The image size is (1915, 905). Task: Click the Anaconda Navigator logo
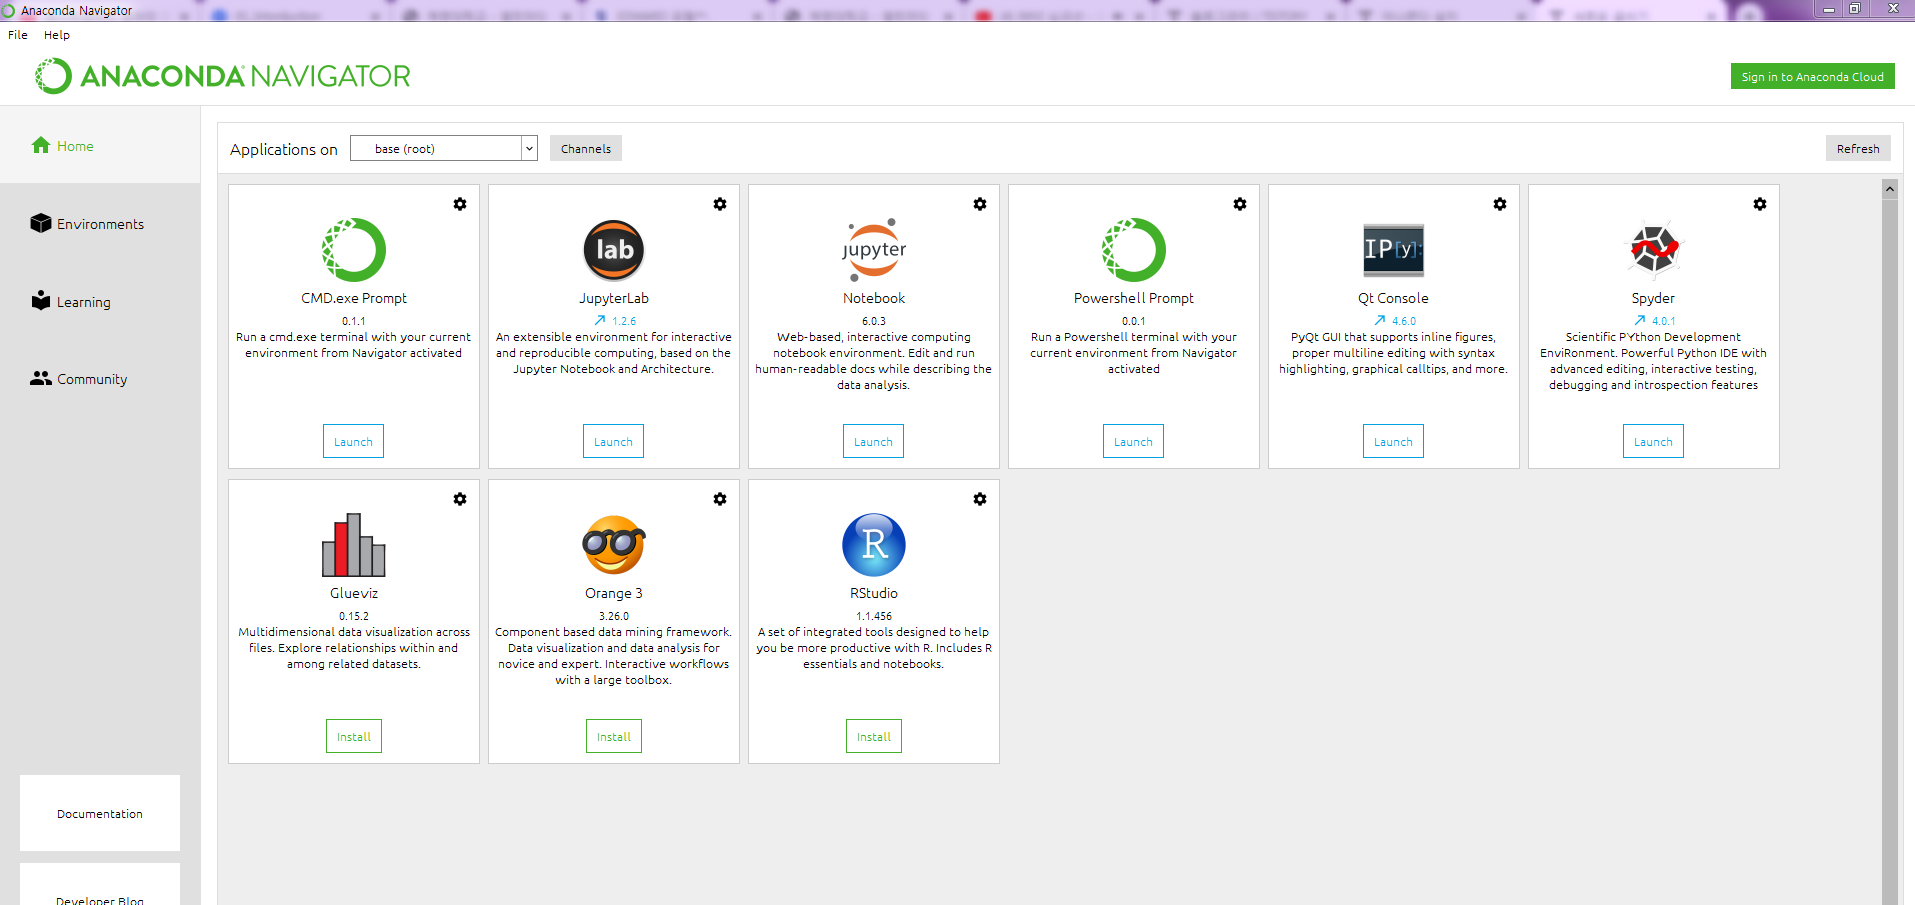(223, 76)
